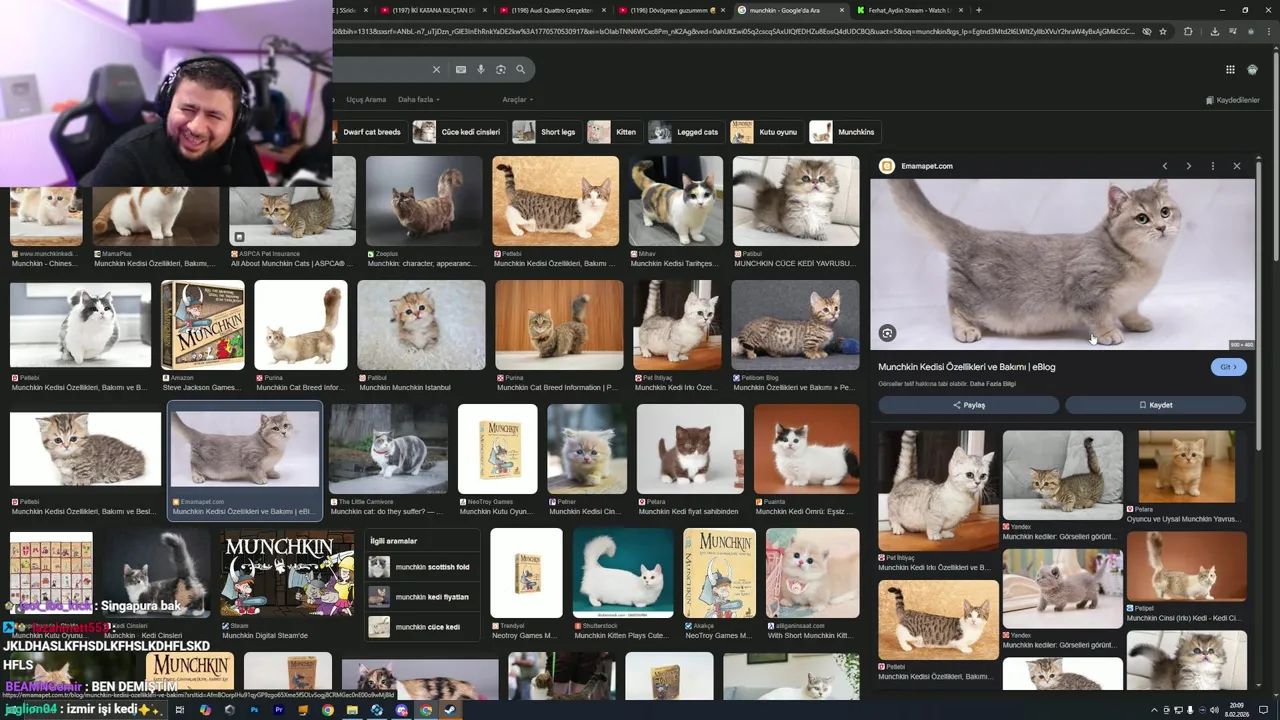Image resolution: width=1280 pixels, height=720 pixels.
Task: Open related search munchkin scottish fold
Action: pos(420,567)
